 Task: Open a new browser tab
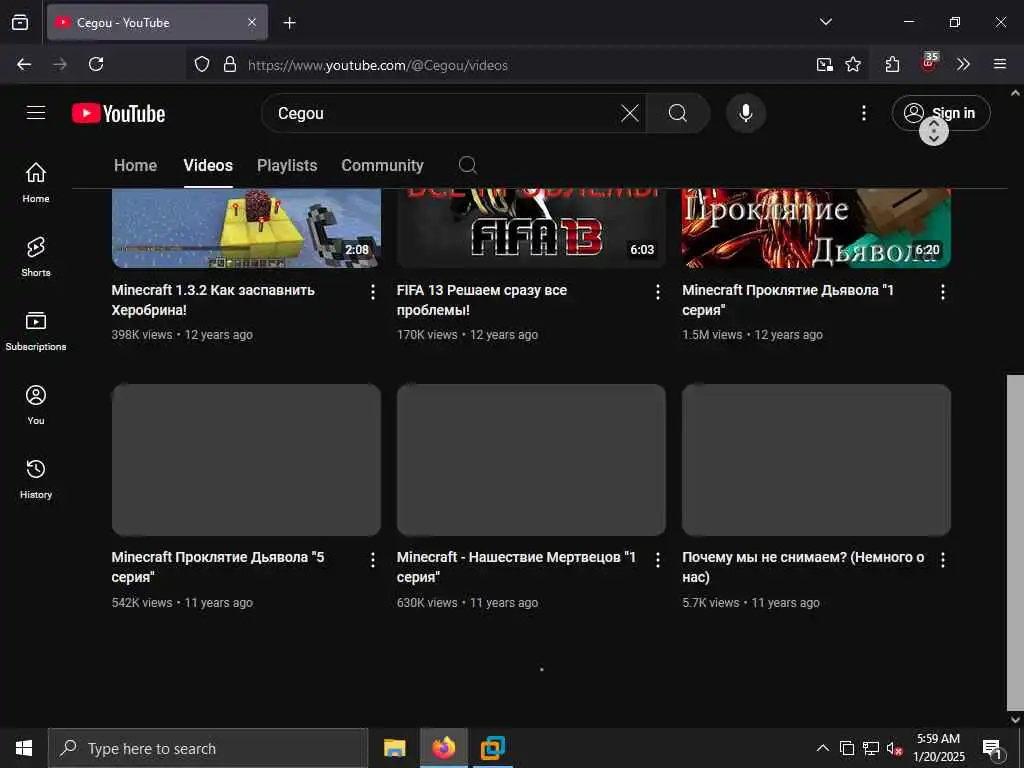coord(289,23)
